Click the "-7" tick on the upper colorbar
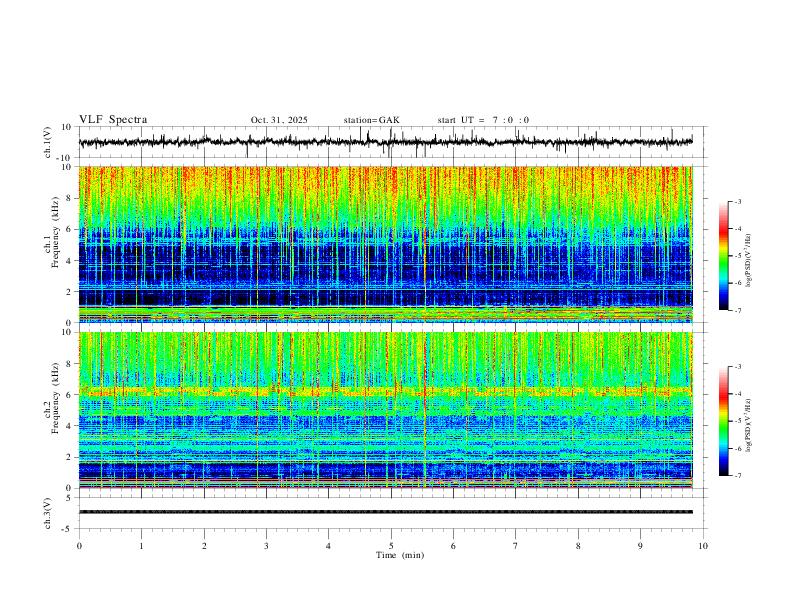This screenshot has width=792, height=612. pyautogui.click(x=737, y=310)
